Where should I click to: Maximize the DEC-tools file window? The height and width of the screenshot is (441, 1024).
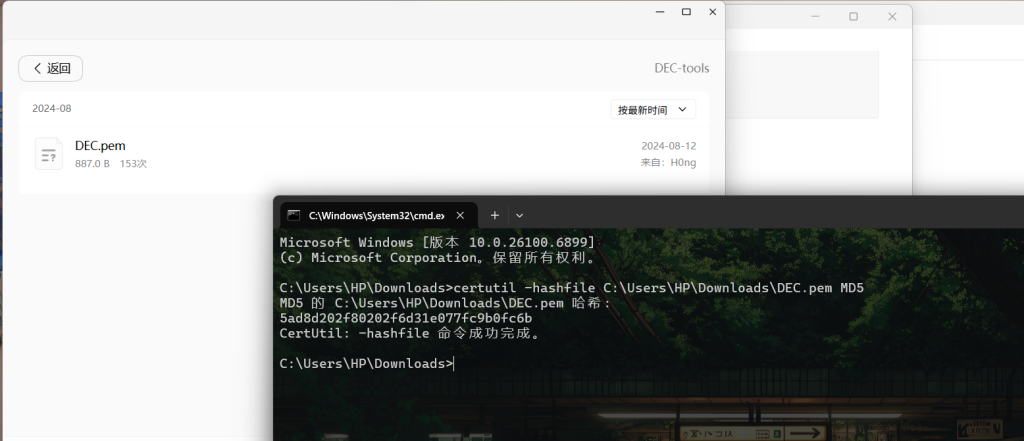click(686, 12)
